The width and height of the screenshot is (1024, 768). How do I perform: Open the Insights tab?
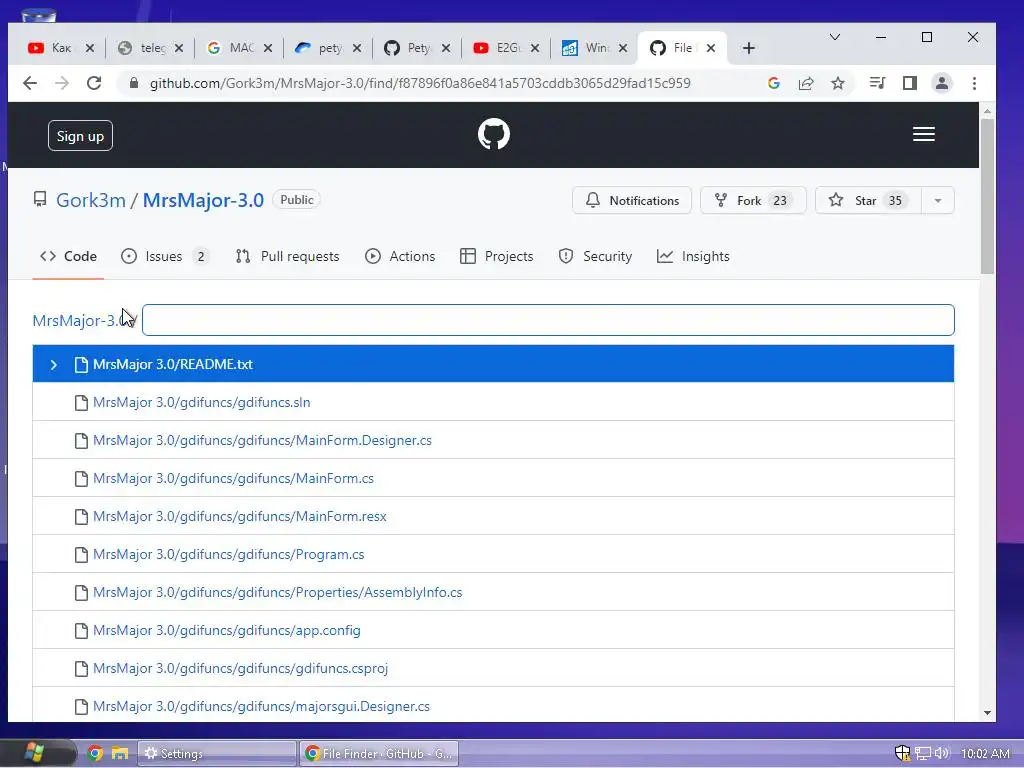pyautogui.click(x=693, y=256)
